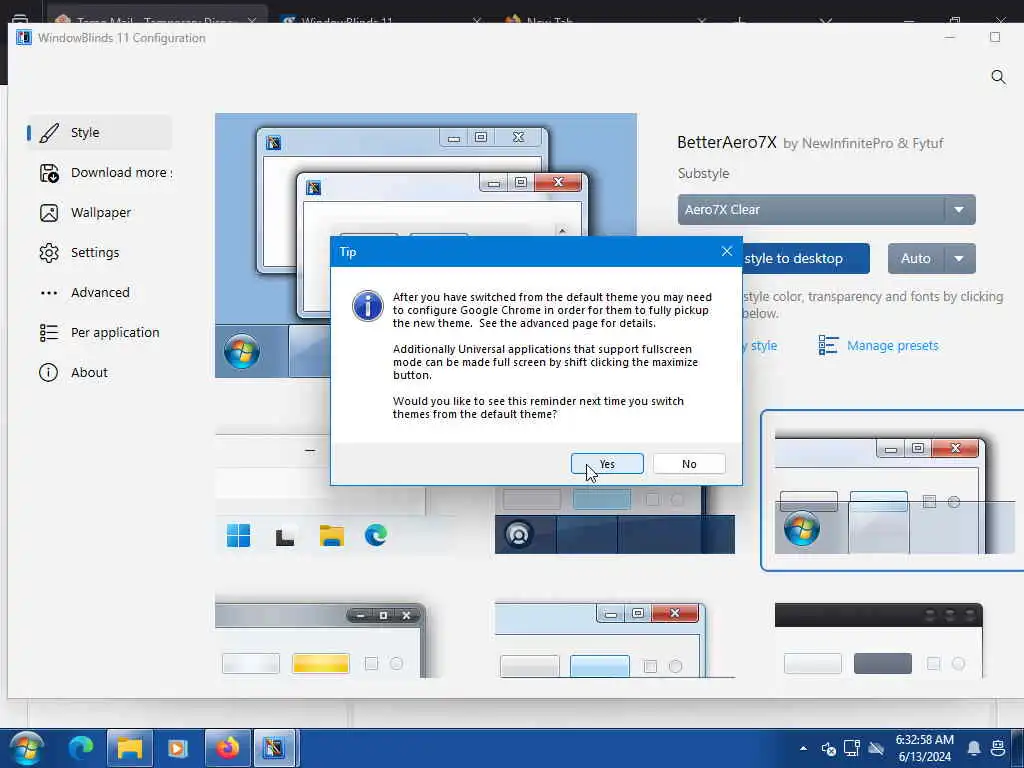Select the dark blue taskbar style thumbnail
Screen dimensions: 1024x768
pyautogui.click(x=615, y=520)
